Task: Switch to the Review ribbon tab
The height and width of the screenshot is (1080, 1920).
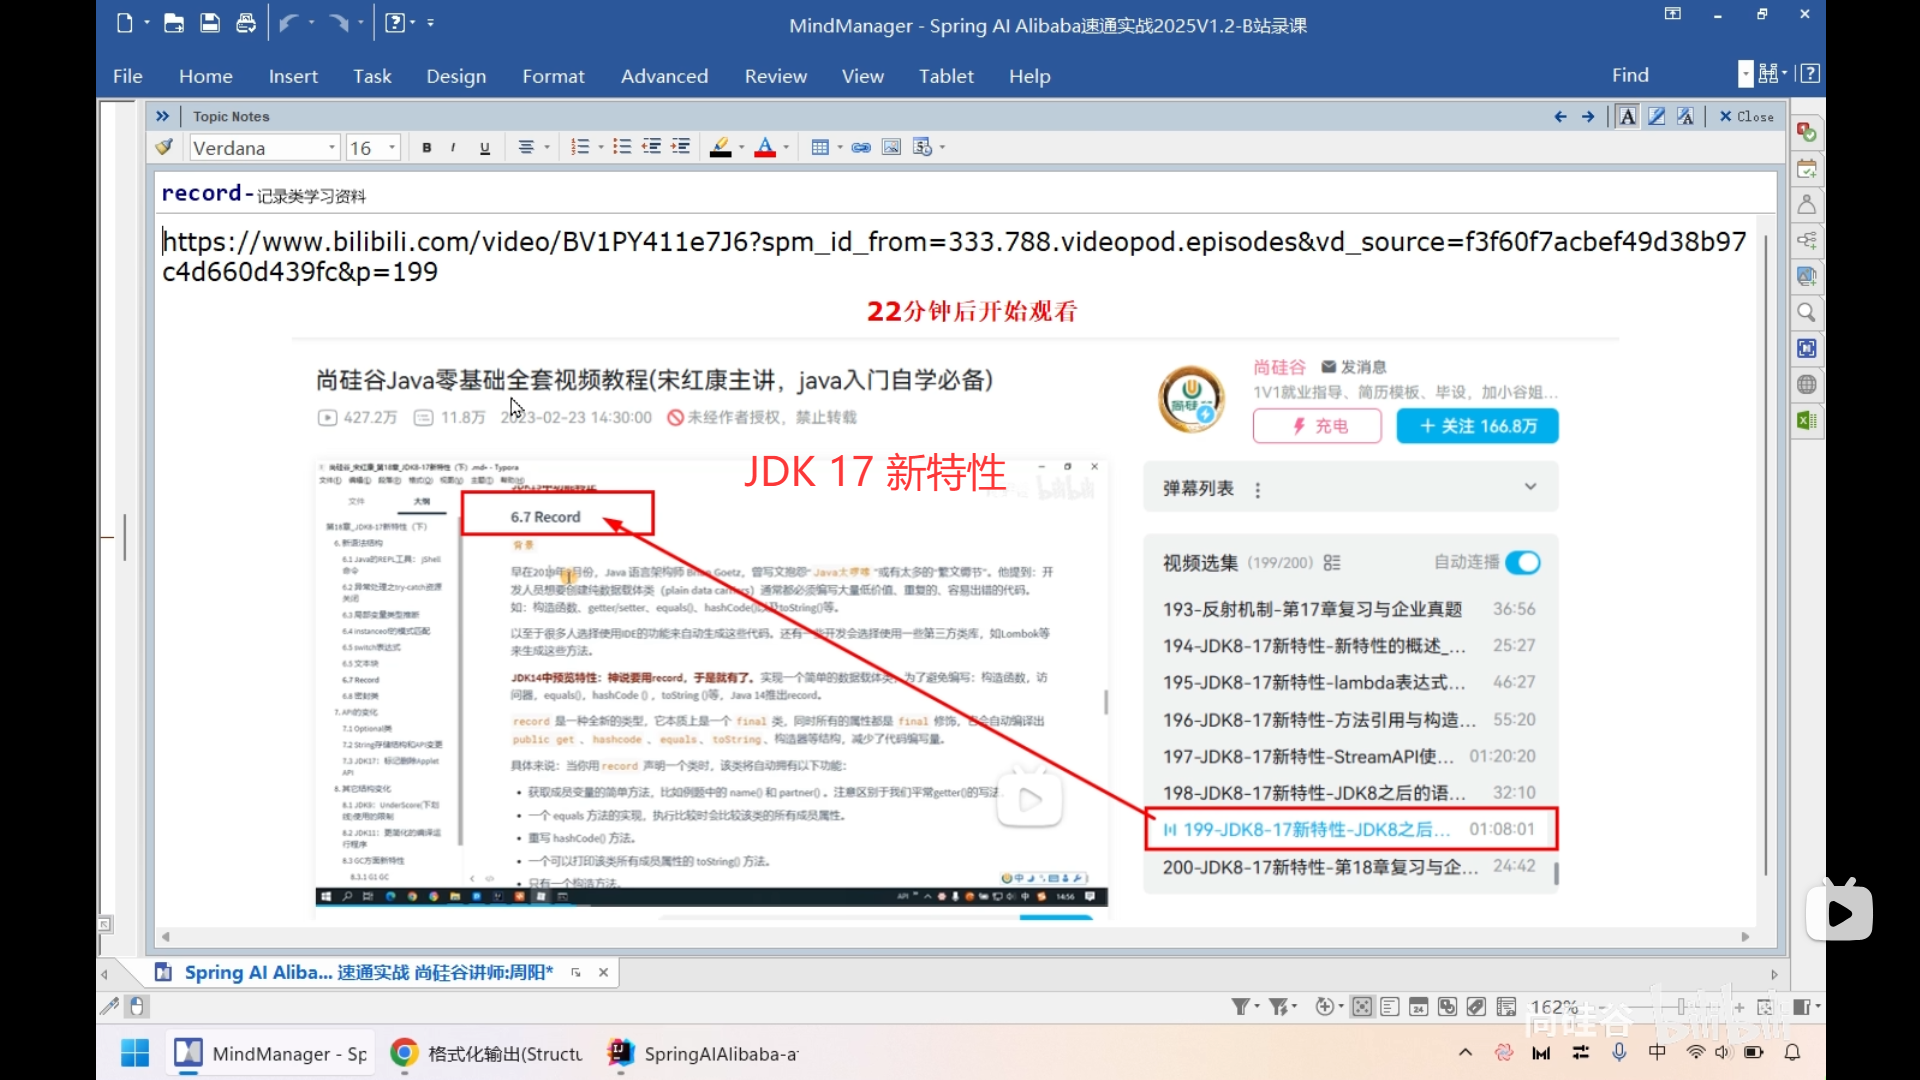Action: point(775,76)
